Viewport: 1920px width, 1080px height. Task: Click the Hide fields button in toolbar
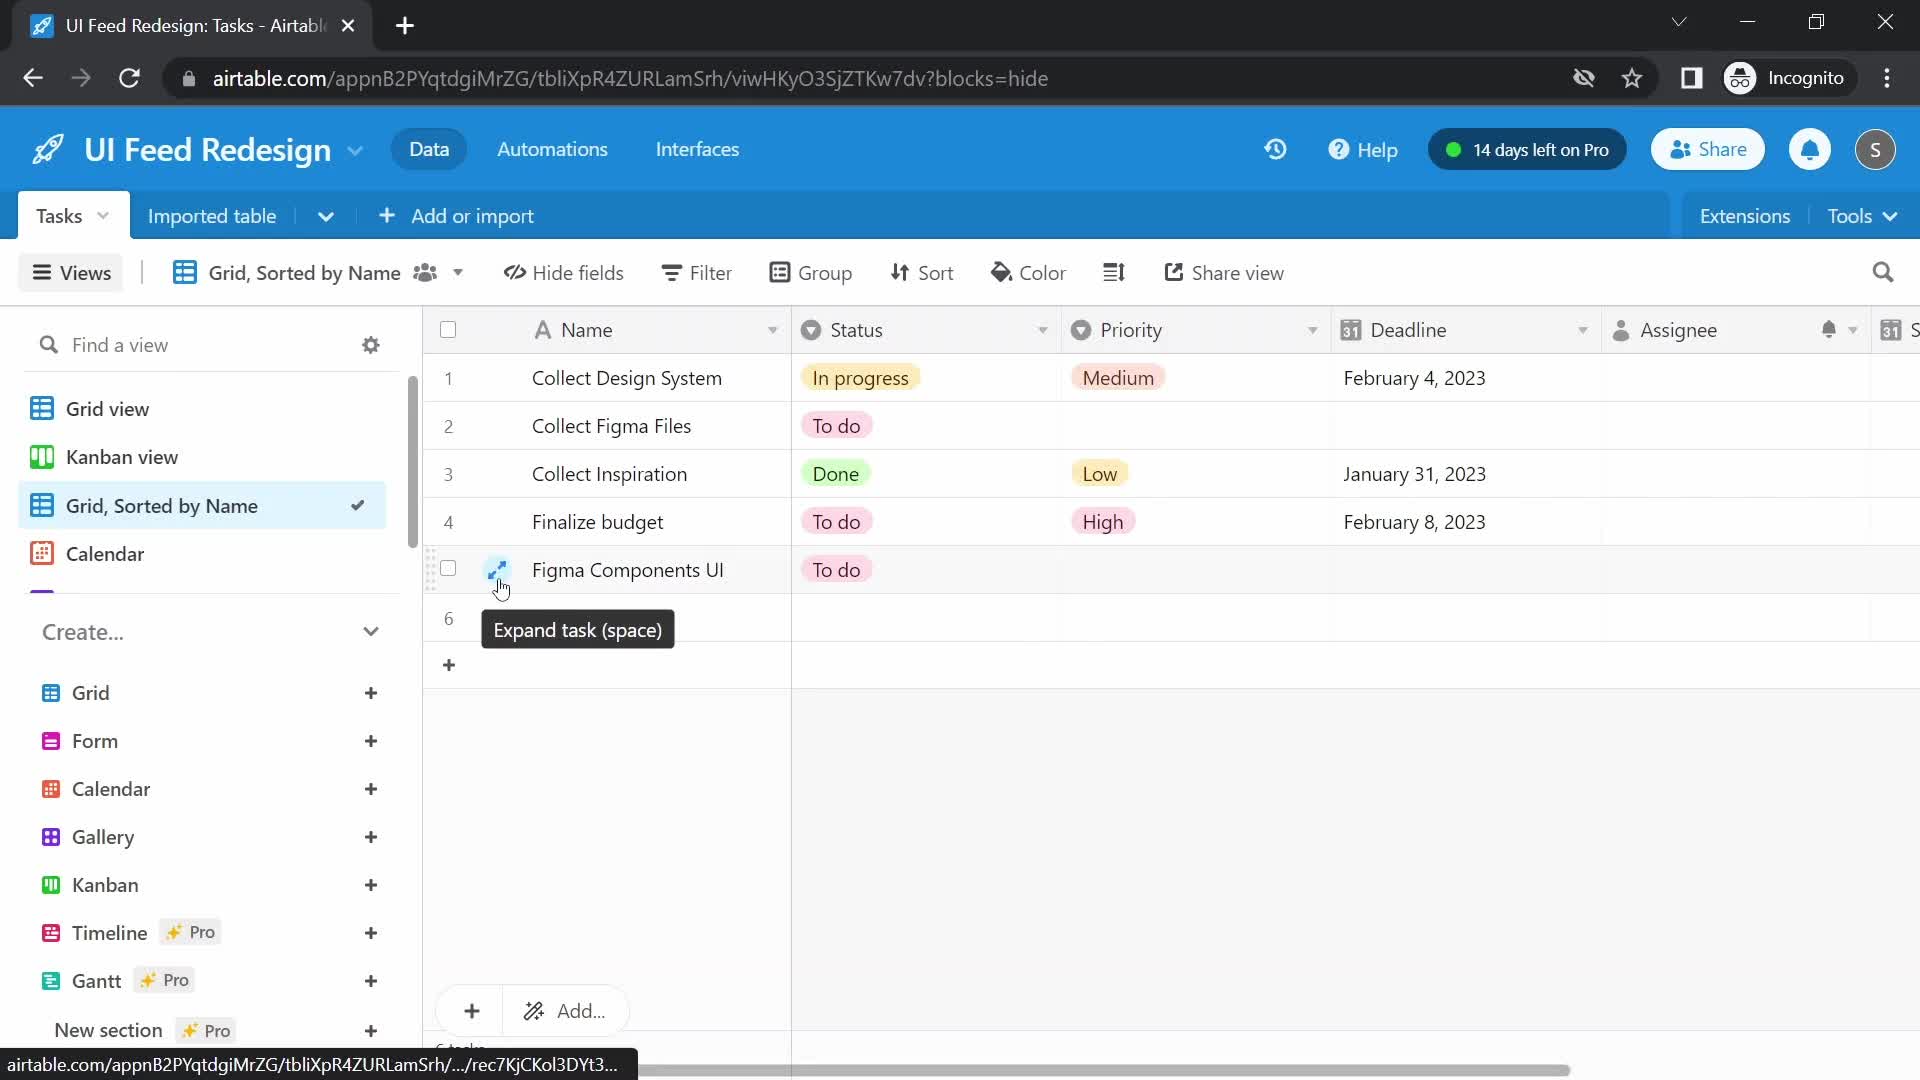[x=563, y=272]
